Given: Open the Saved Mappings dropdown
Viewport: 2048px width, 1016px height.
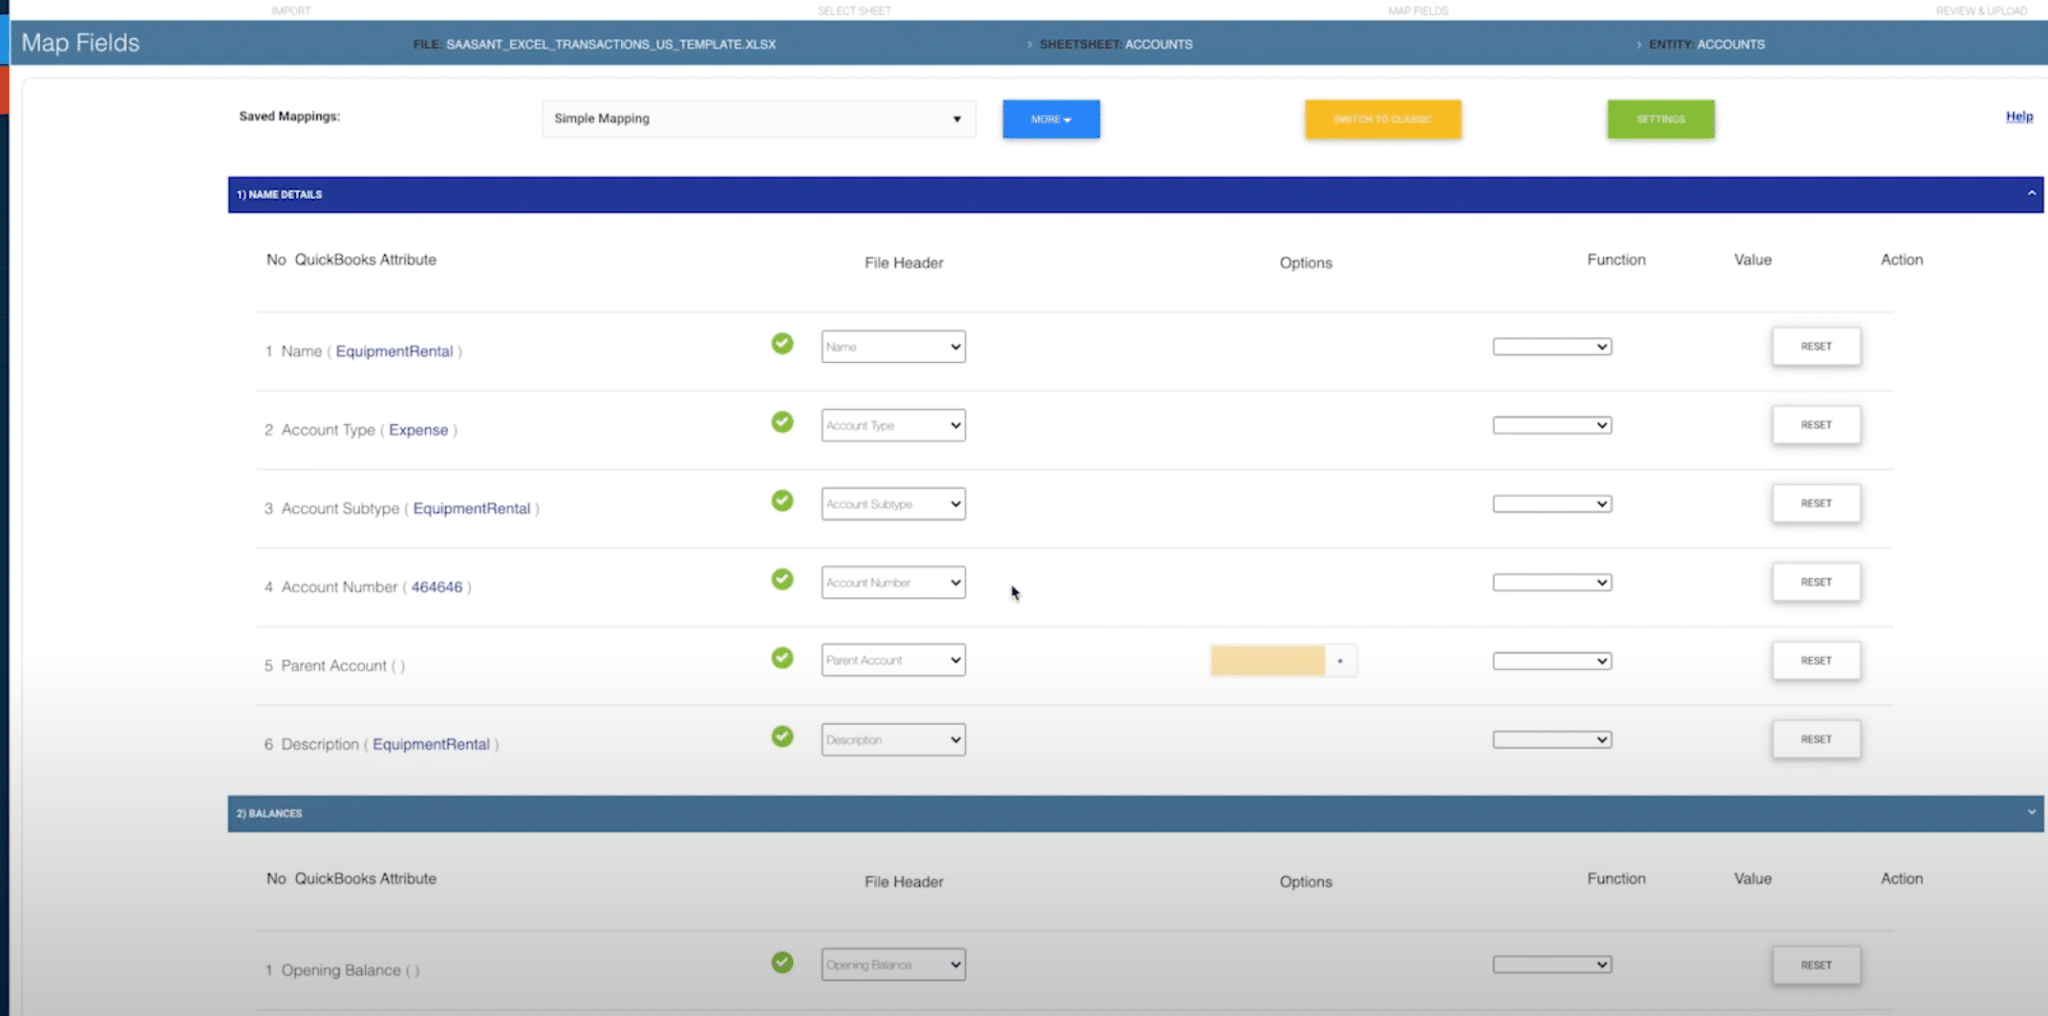Looking at the screenshot, I should click(758, 119).
